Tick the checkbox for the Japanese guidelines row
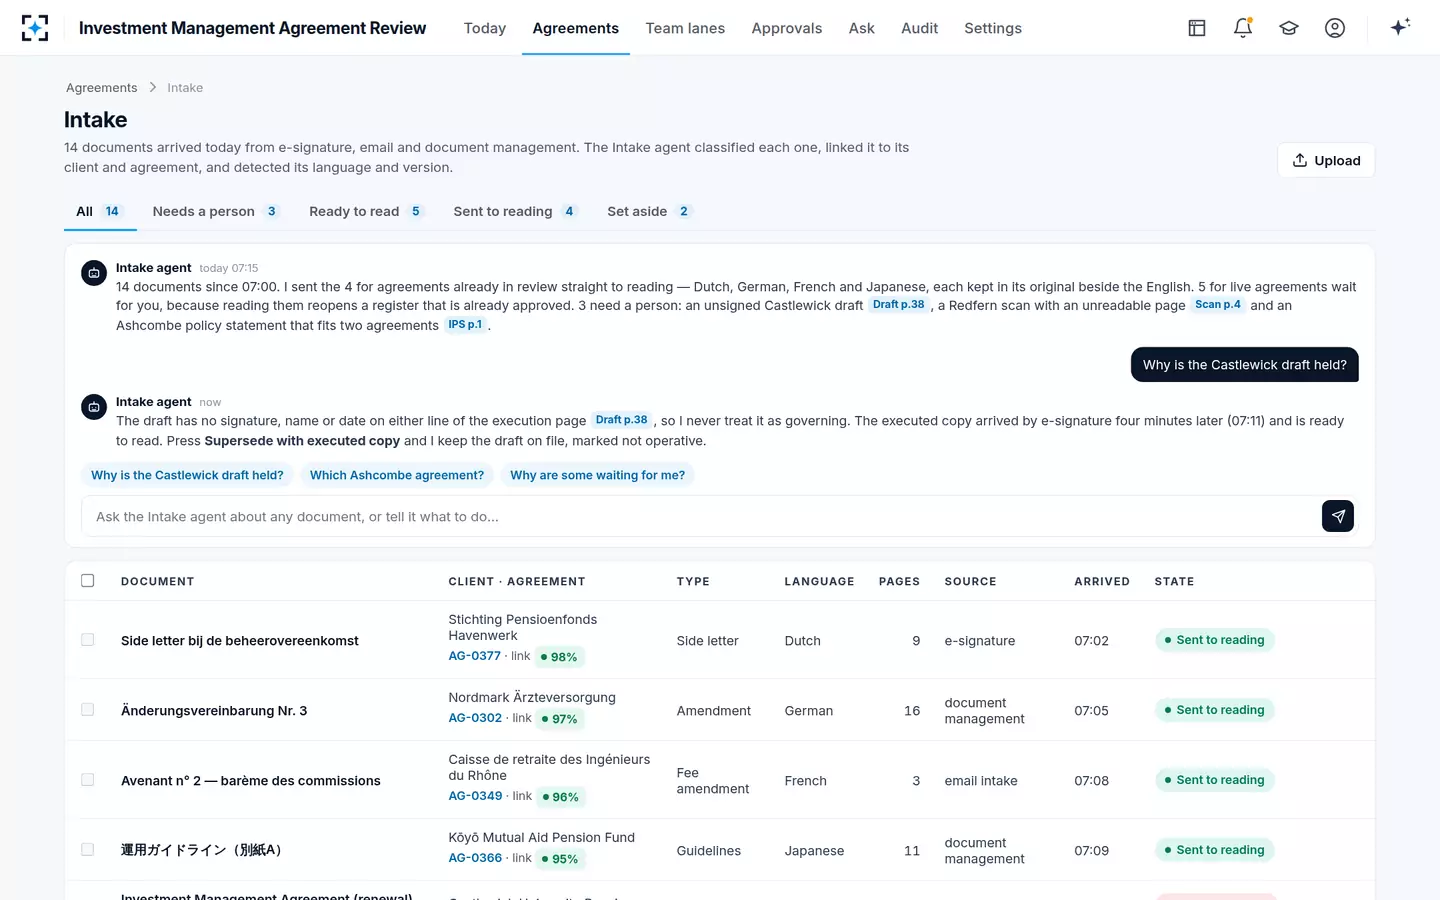1440x900 pixels. (88, 850)
